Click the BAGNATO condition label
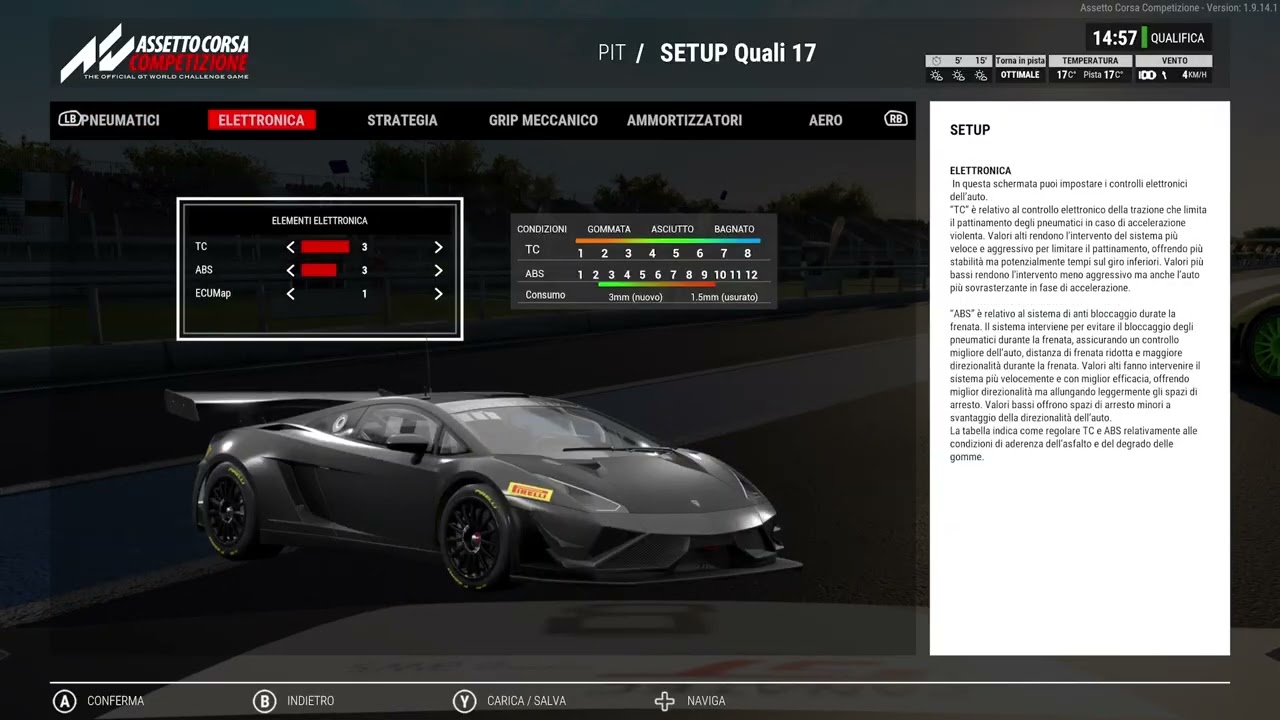This screenshot has width=1280, height=720. 734,229
